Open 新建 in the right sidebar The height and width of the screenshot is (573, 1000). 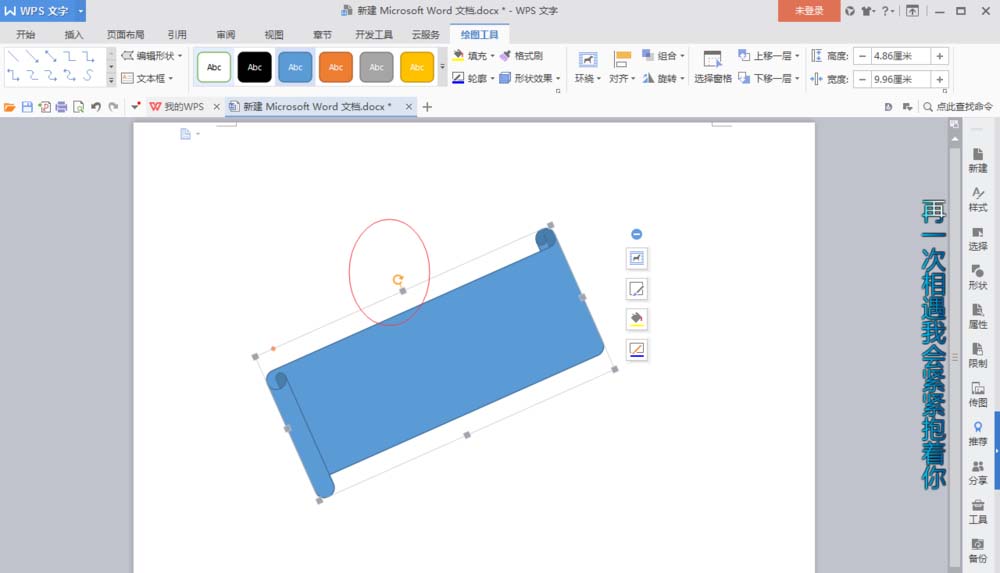(978, 160)
